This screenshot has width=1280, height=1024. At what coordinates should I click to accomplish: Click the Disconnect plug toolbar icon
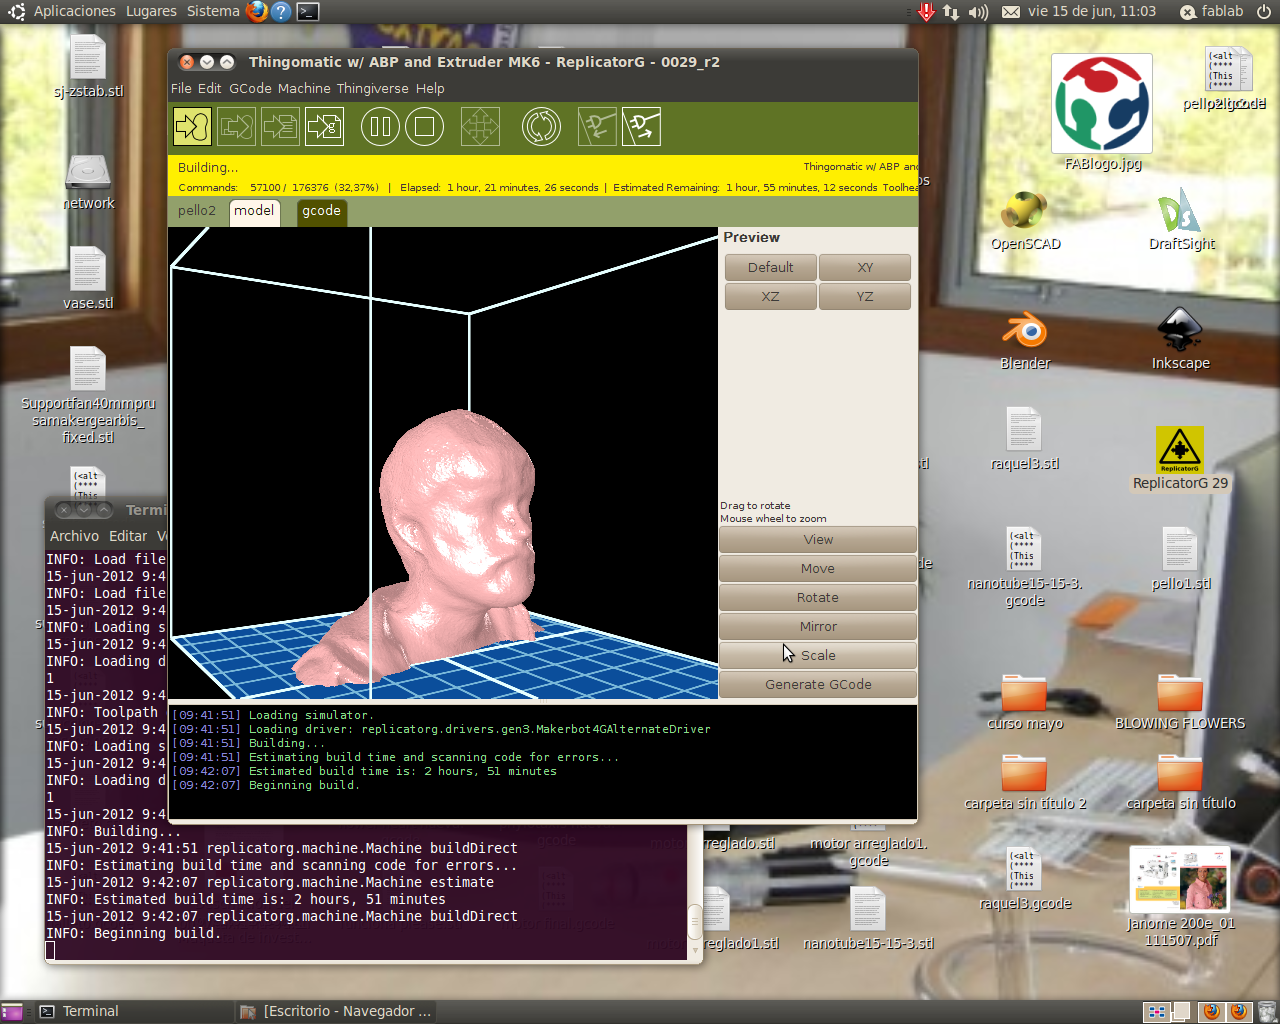641,127
